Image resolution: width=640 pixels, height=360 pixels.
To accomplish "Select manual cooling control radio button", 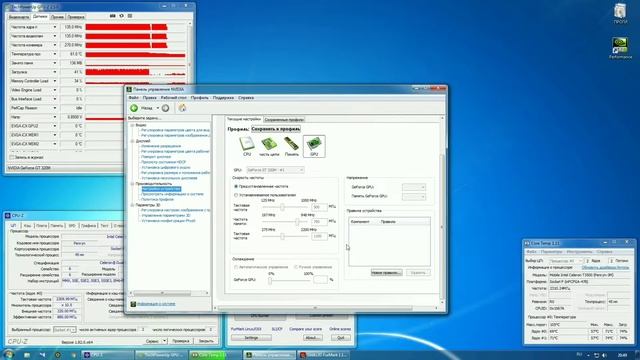I will [296, 267].
